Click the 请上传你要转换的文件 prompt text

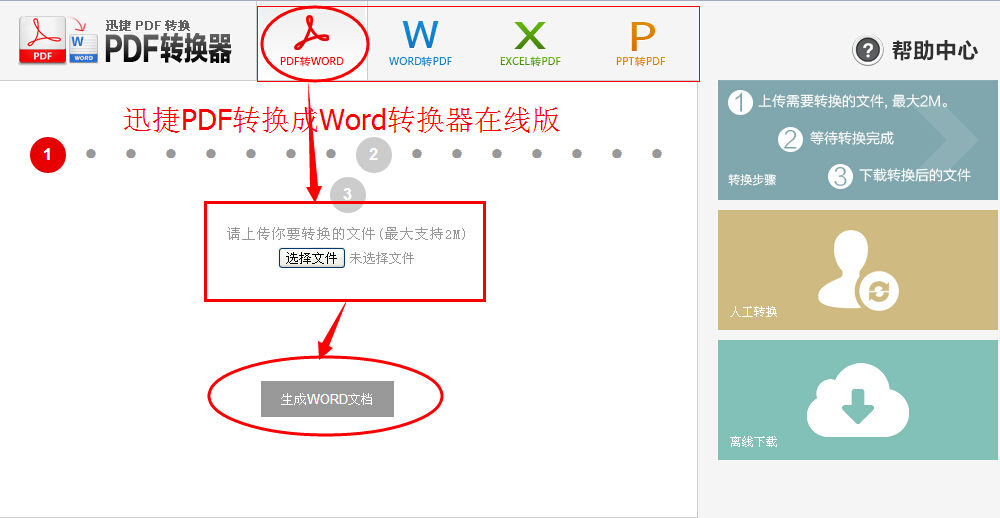click(347, 234)
